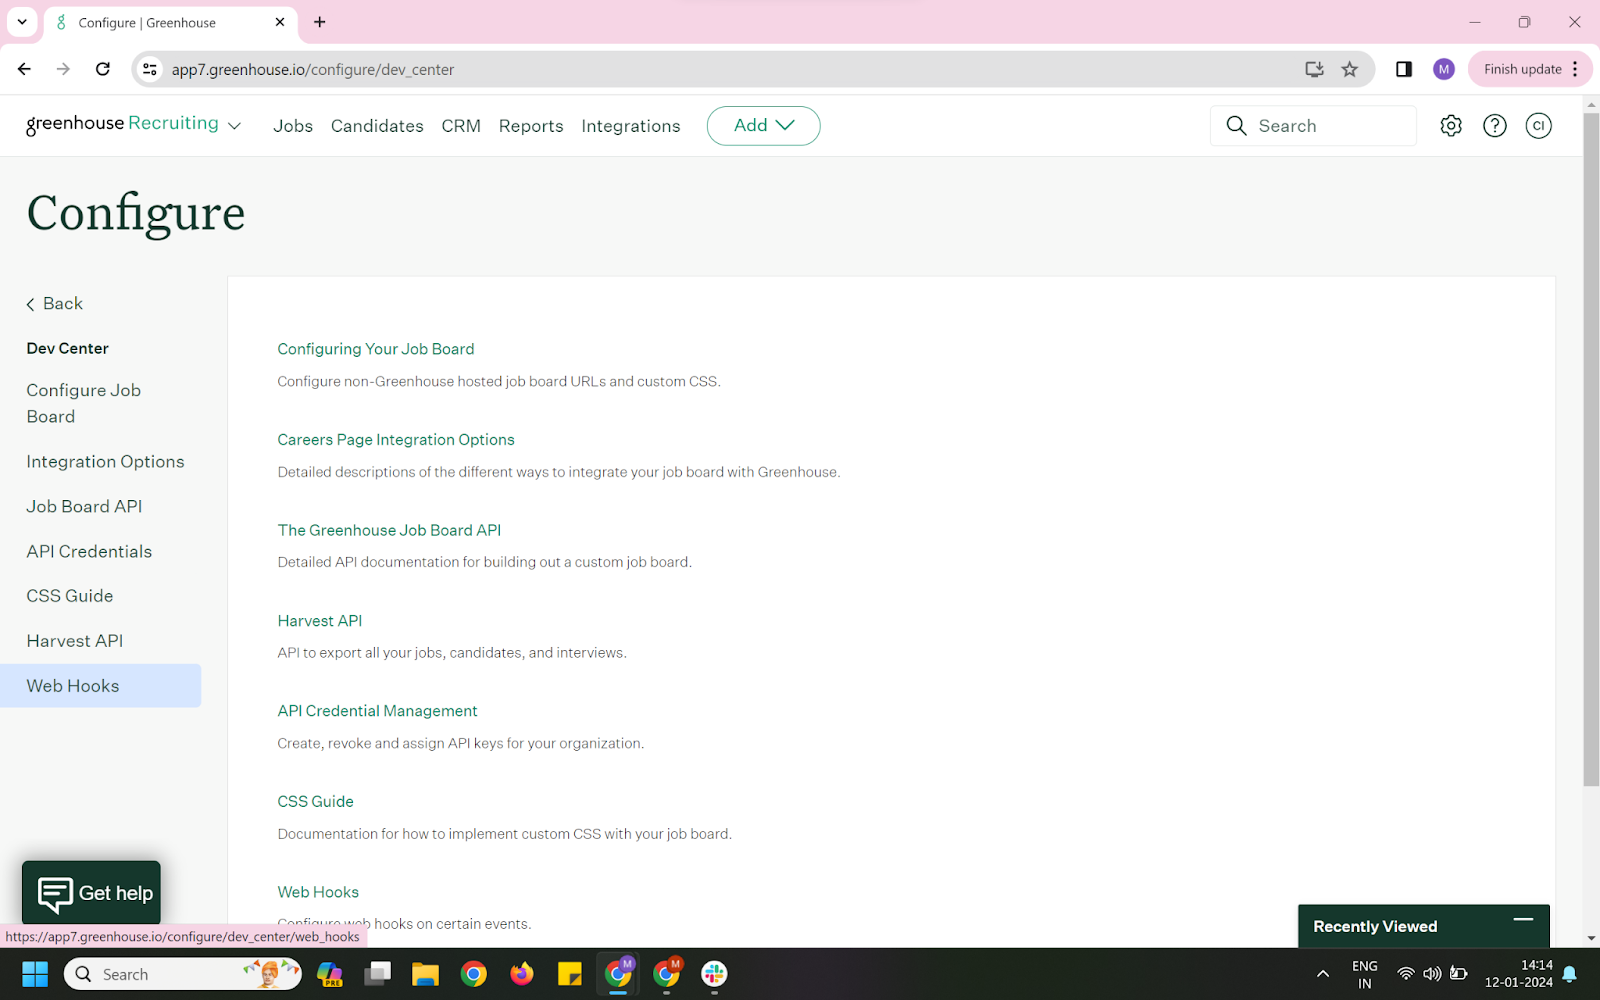Open Configuring Your Job Board link
Image resolution: width=1600 pixels, height=1000 pixels.
376,349
